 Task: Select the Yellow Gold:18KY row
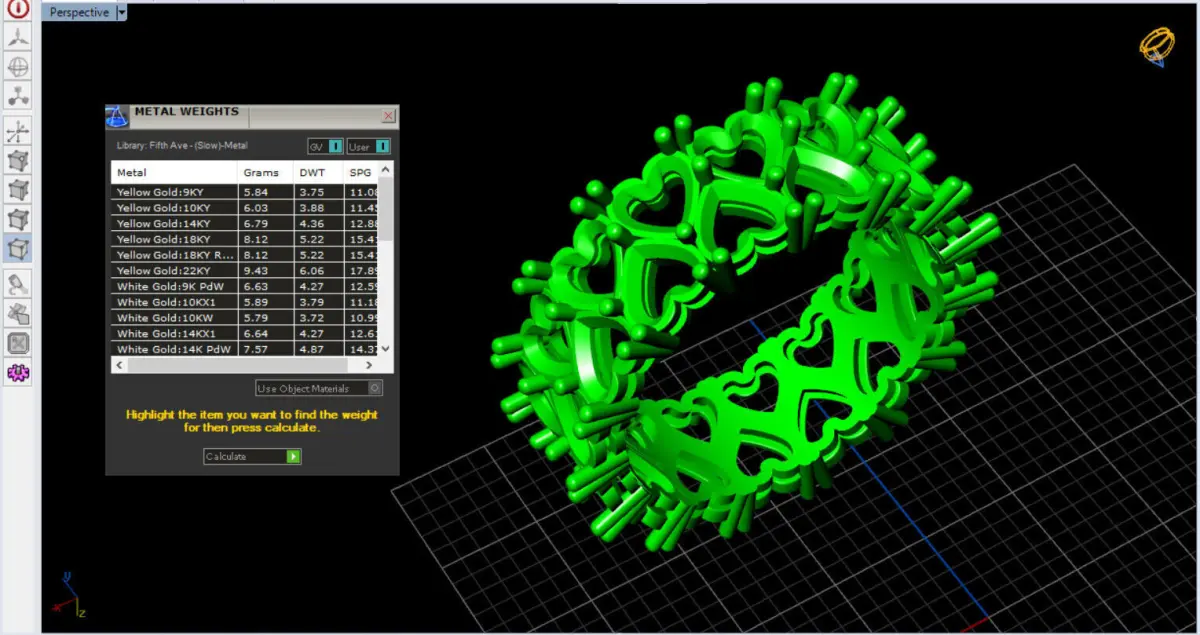[246, 239]
